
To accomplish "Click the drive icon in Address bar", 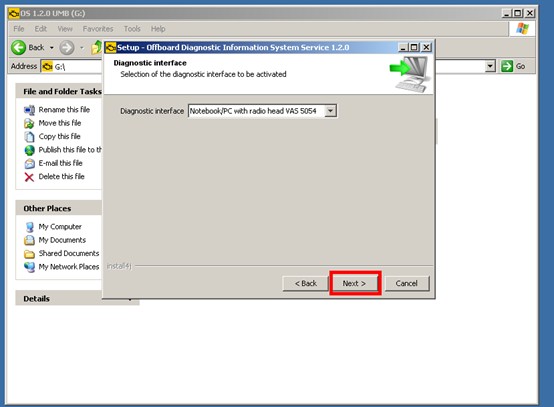I will pos(47,66).
